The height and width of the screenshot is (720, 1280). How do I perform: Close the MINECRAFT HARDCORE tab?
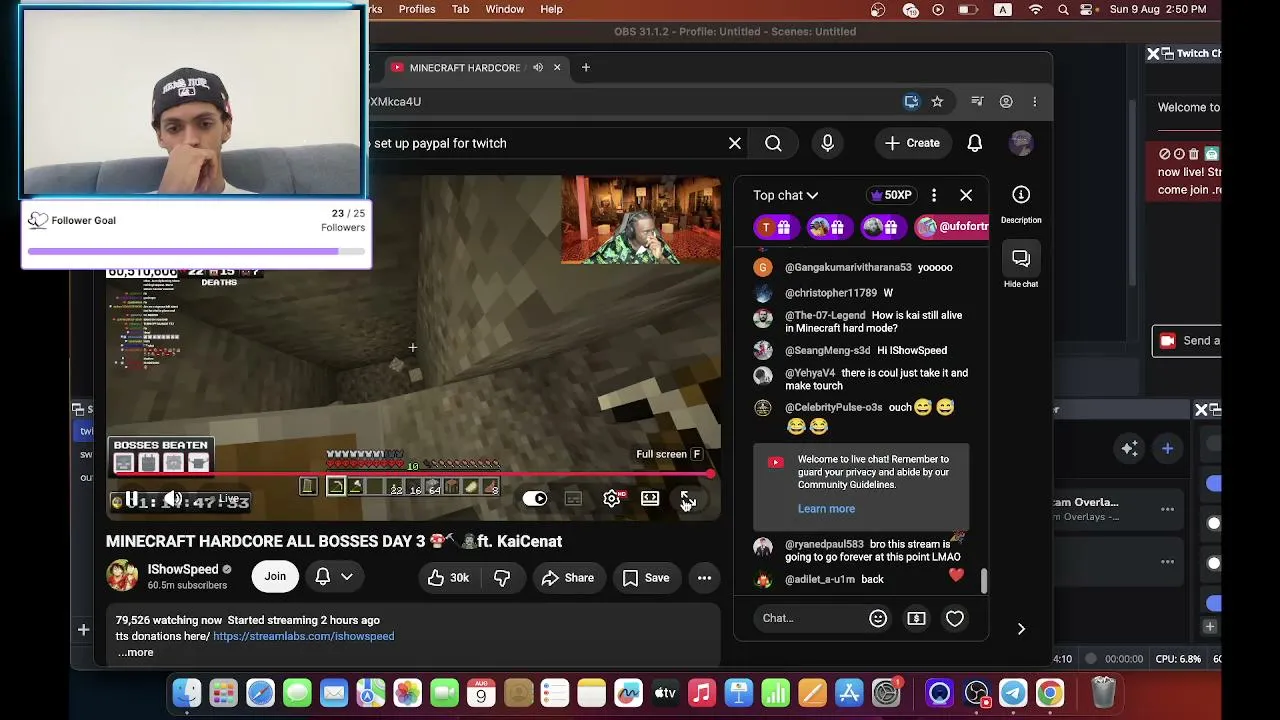pos(557,68)
